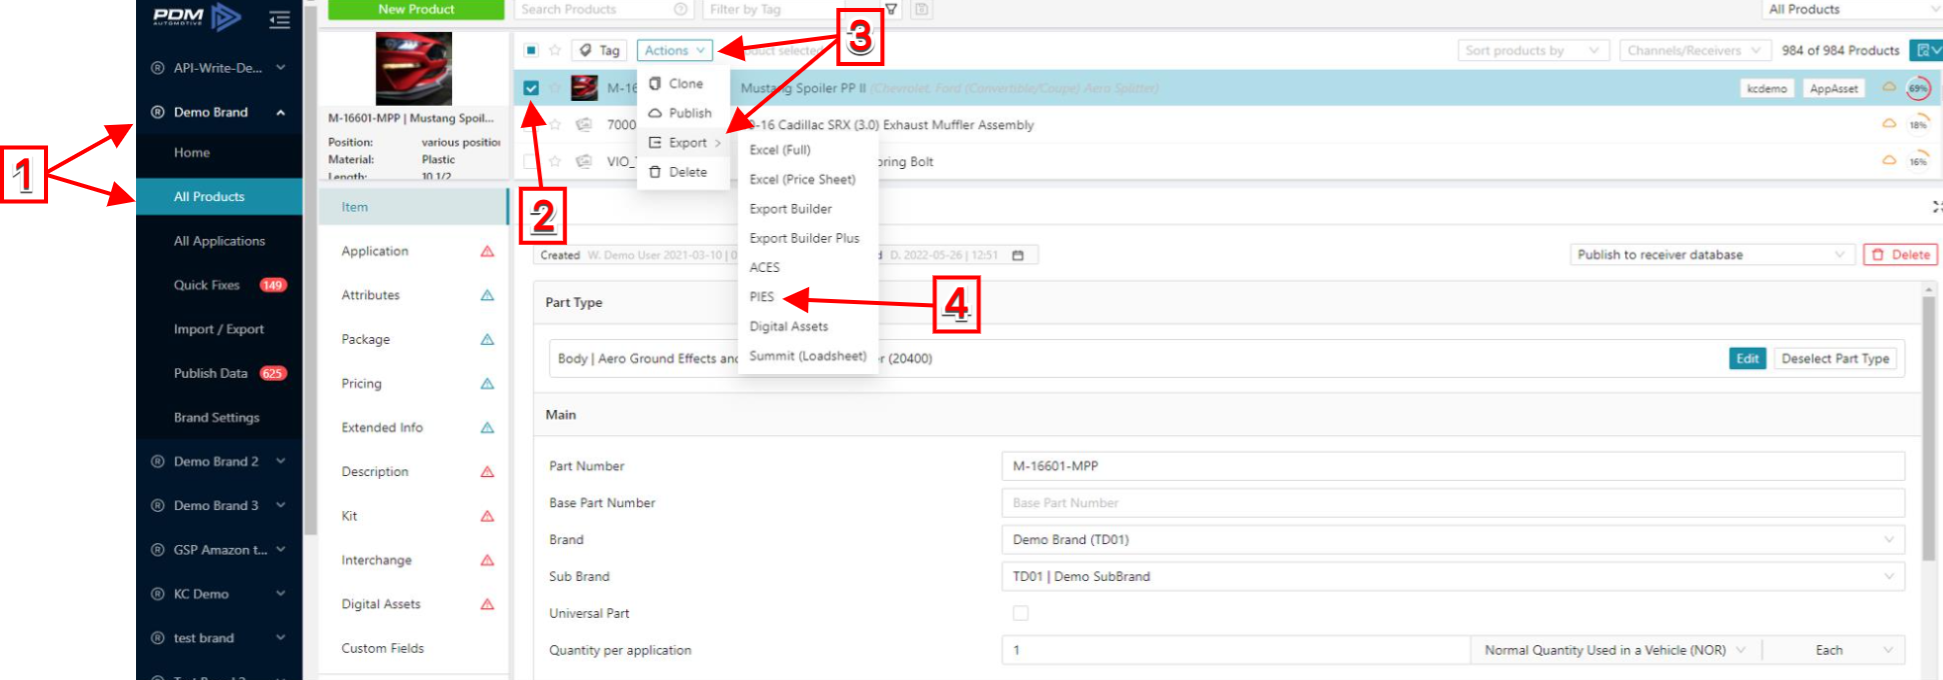1943x680 pixels.
Task: Click the PDM Automotive logo
Action: 197,17
